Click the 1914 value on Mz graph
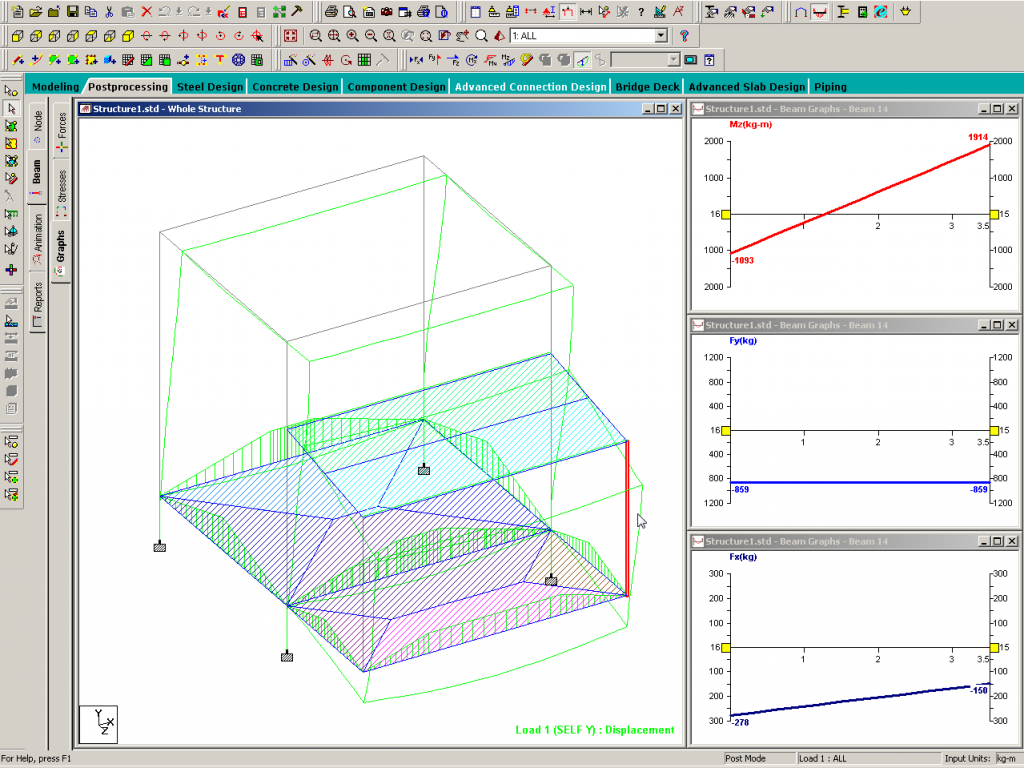The image size is (1024, 768). [x=978, y=137]
